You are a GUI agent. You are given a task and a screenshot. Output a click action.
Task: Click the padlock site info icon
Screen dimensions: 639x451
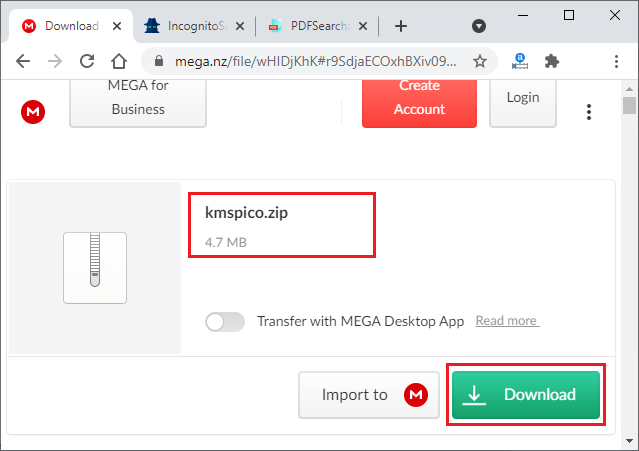pos(159,62)
